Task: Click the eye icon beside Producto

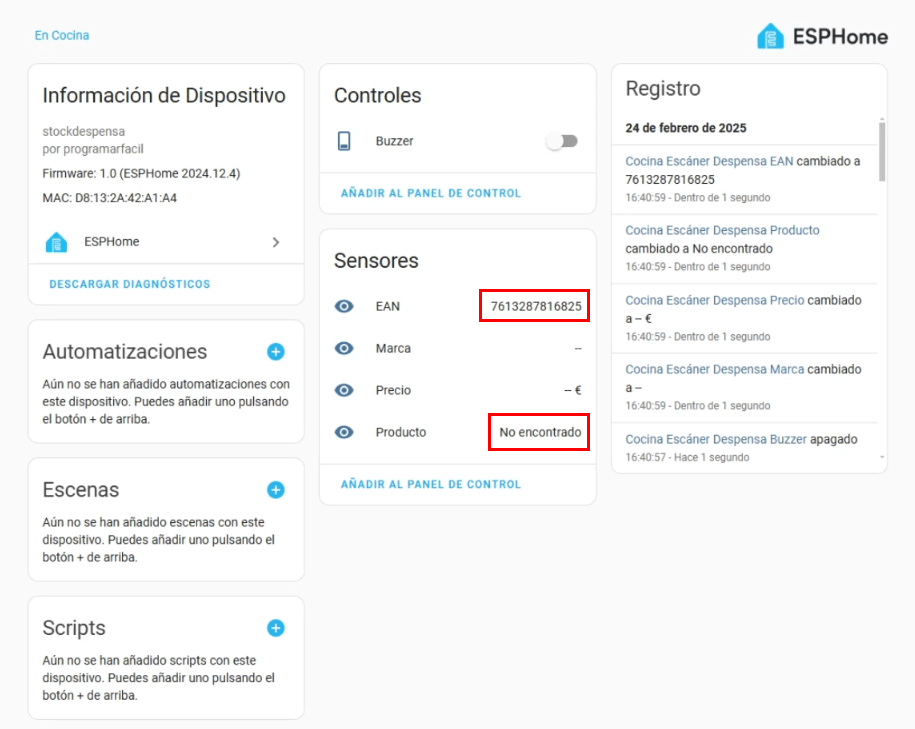Action: tap(344, 432)
